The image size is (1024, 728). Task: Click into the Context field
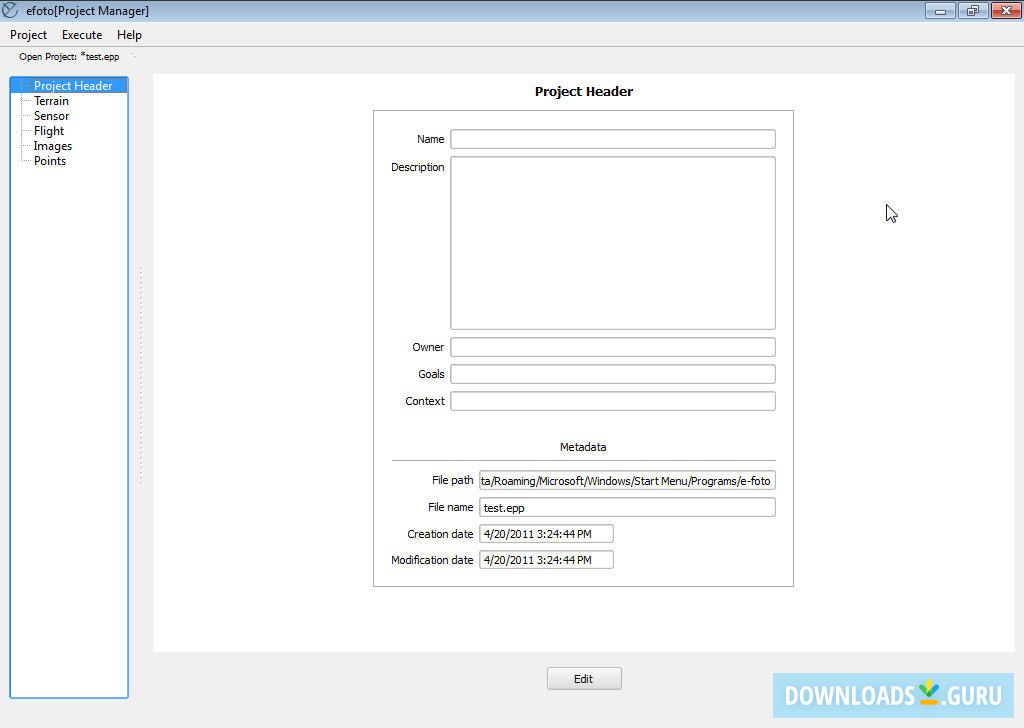(613, 401)
